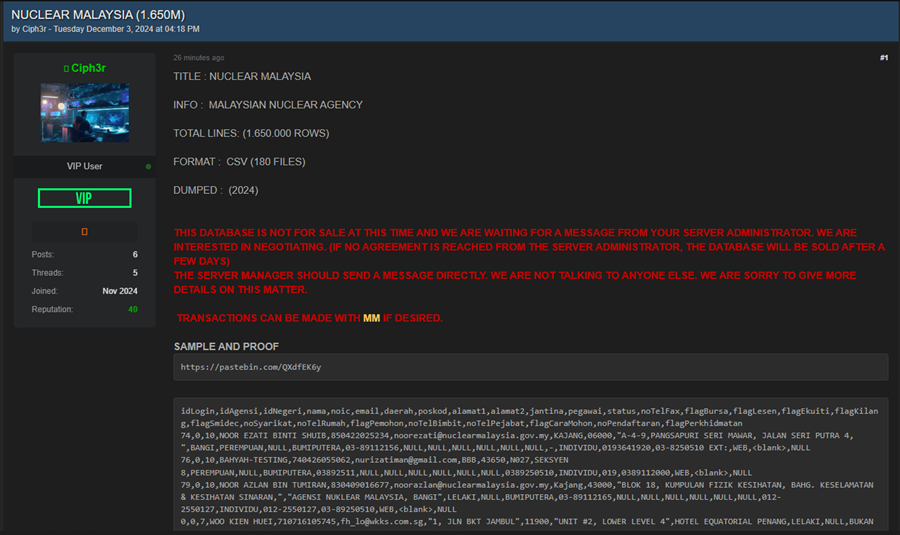Click the red 'THIS DATABASE IS NOT FOR SALE' text
The width and height of the screenshot is (900, 535).
[529, 247]
